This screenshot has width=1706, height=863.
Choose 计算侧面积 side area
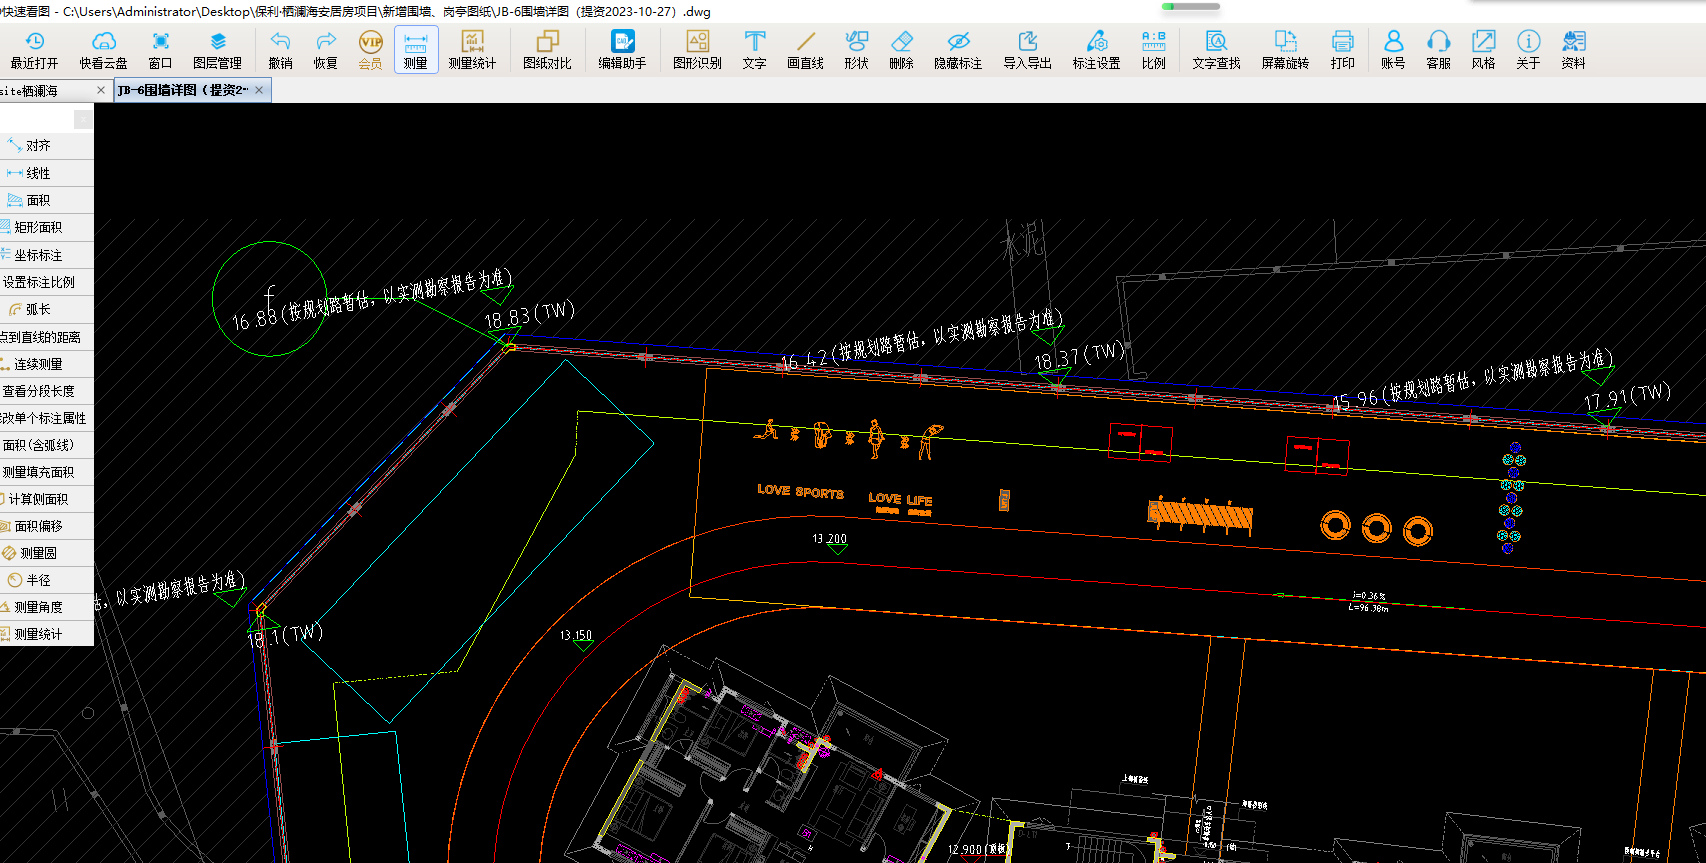pos(47,499)
